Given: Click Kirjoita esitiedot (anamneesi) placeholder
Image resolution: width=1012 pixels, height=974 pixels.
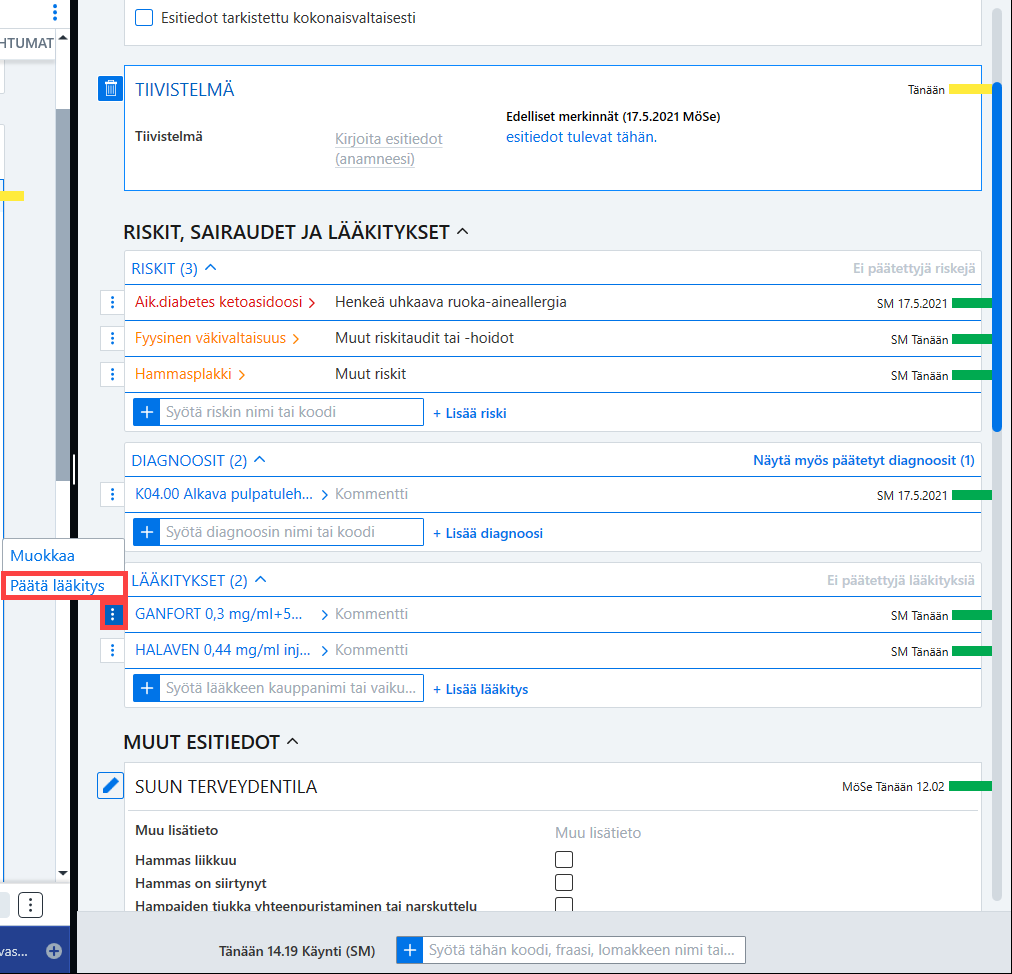Looking at the screenshot, I should click(x=389, y=148).
